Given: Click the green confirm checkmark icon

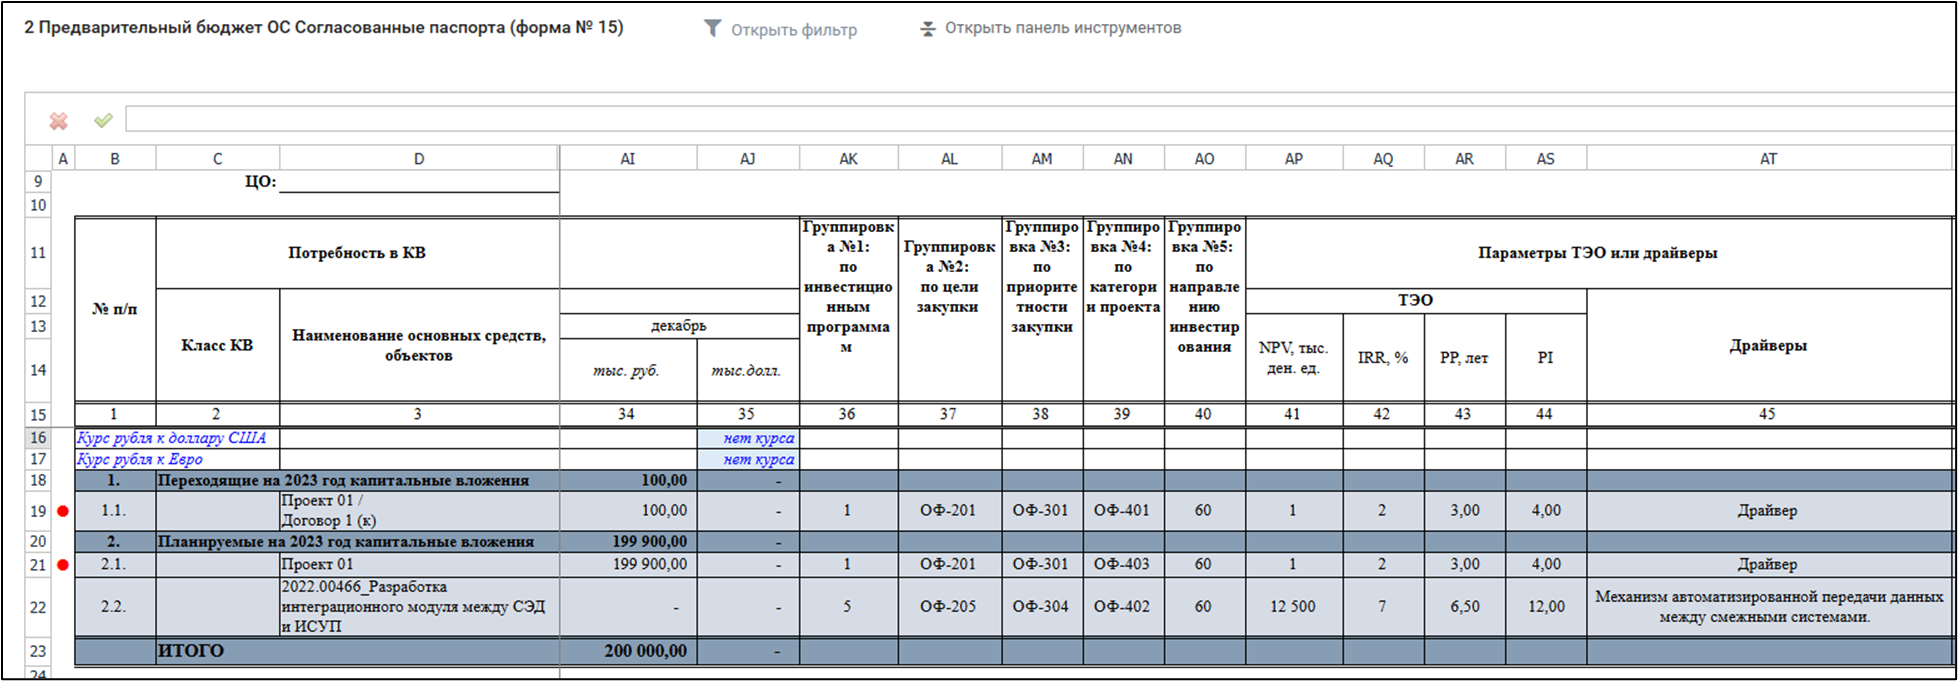Looking at the screenshot, I should [x=103, y=121].
